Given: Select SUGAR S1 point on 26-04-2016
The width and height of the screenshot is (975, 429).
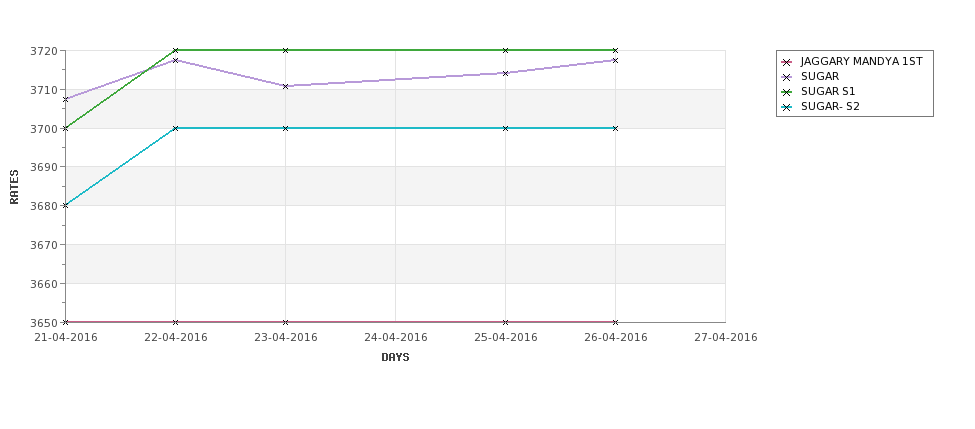Looking at the screenshot, I should click(616, 50).
